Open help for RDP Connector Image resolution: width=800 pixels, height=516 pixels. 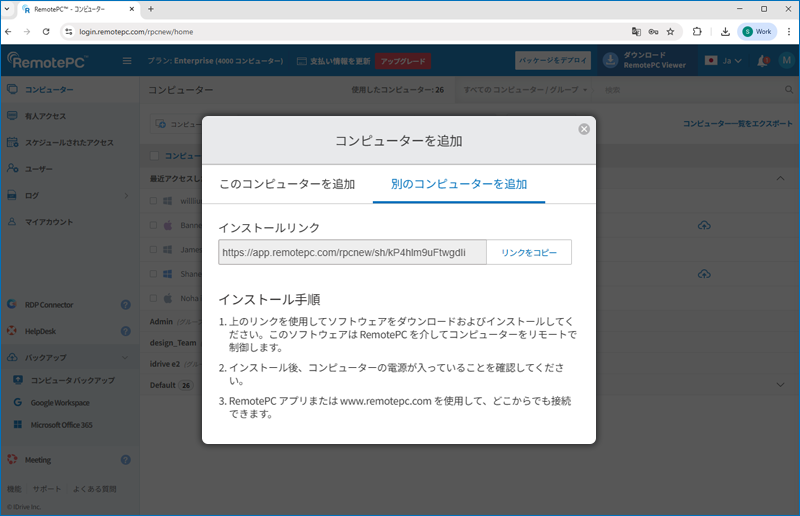tap(126, 305)
